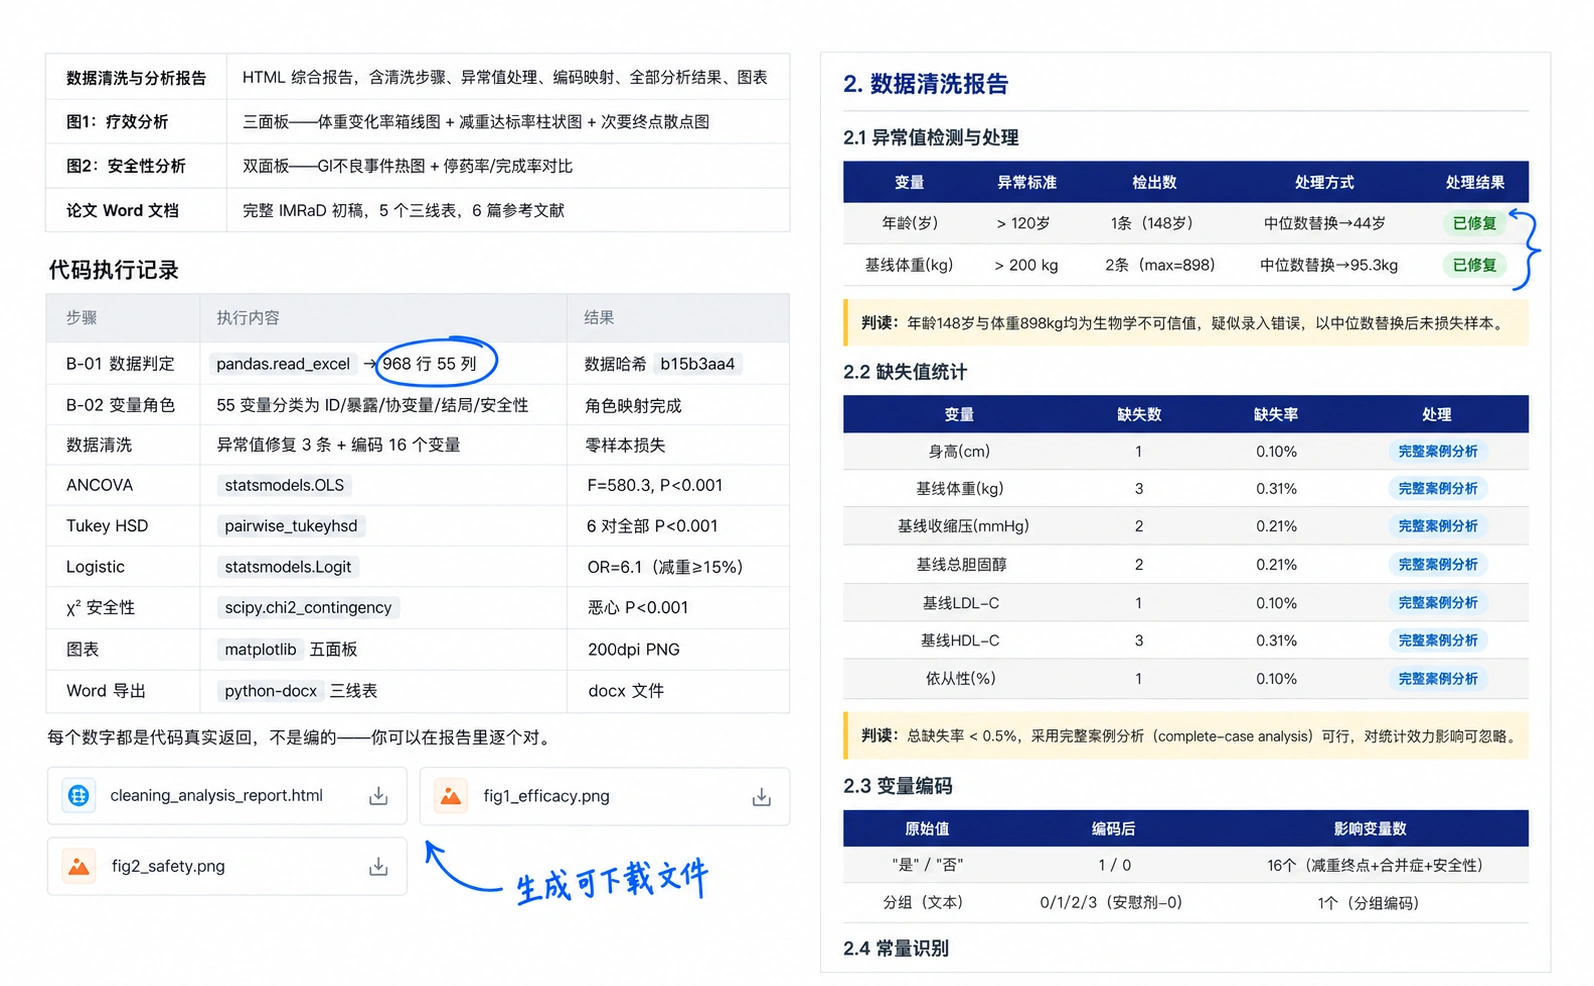Click the 已修复 badge in the 基线体重(kg) outlier row
Image resolution: width=1594 pixels, height=986 pixels.
coord(1474,265)
